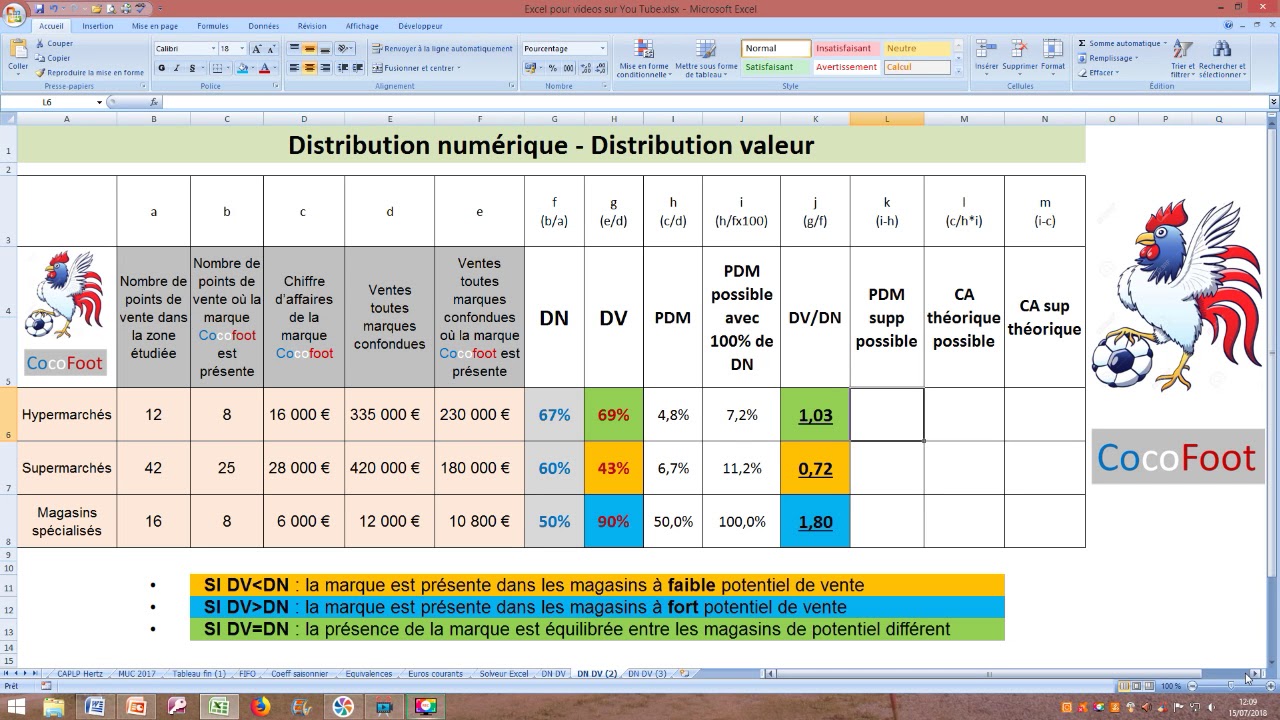Remove a decimal place
The image size is (1280, 720).
[600, 68]
